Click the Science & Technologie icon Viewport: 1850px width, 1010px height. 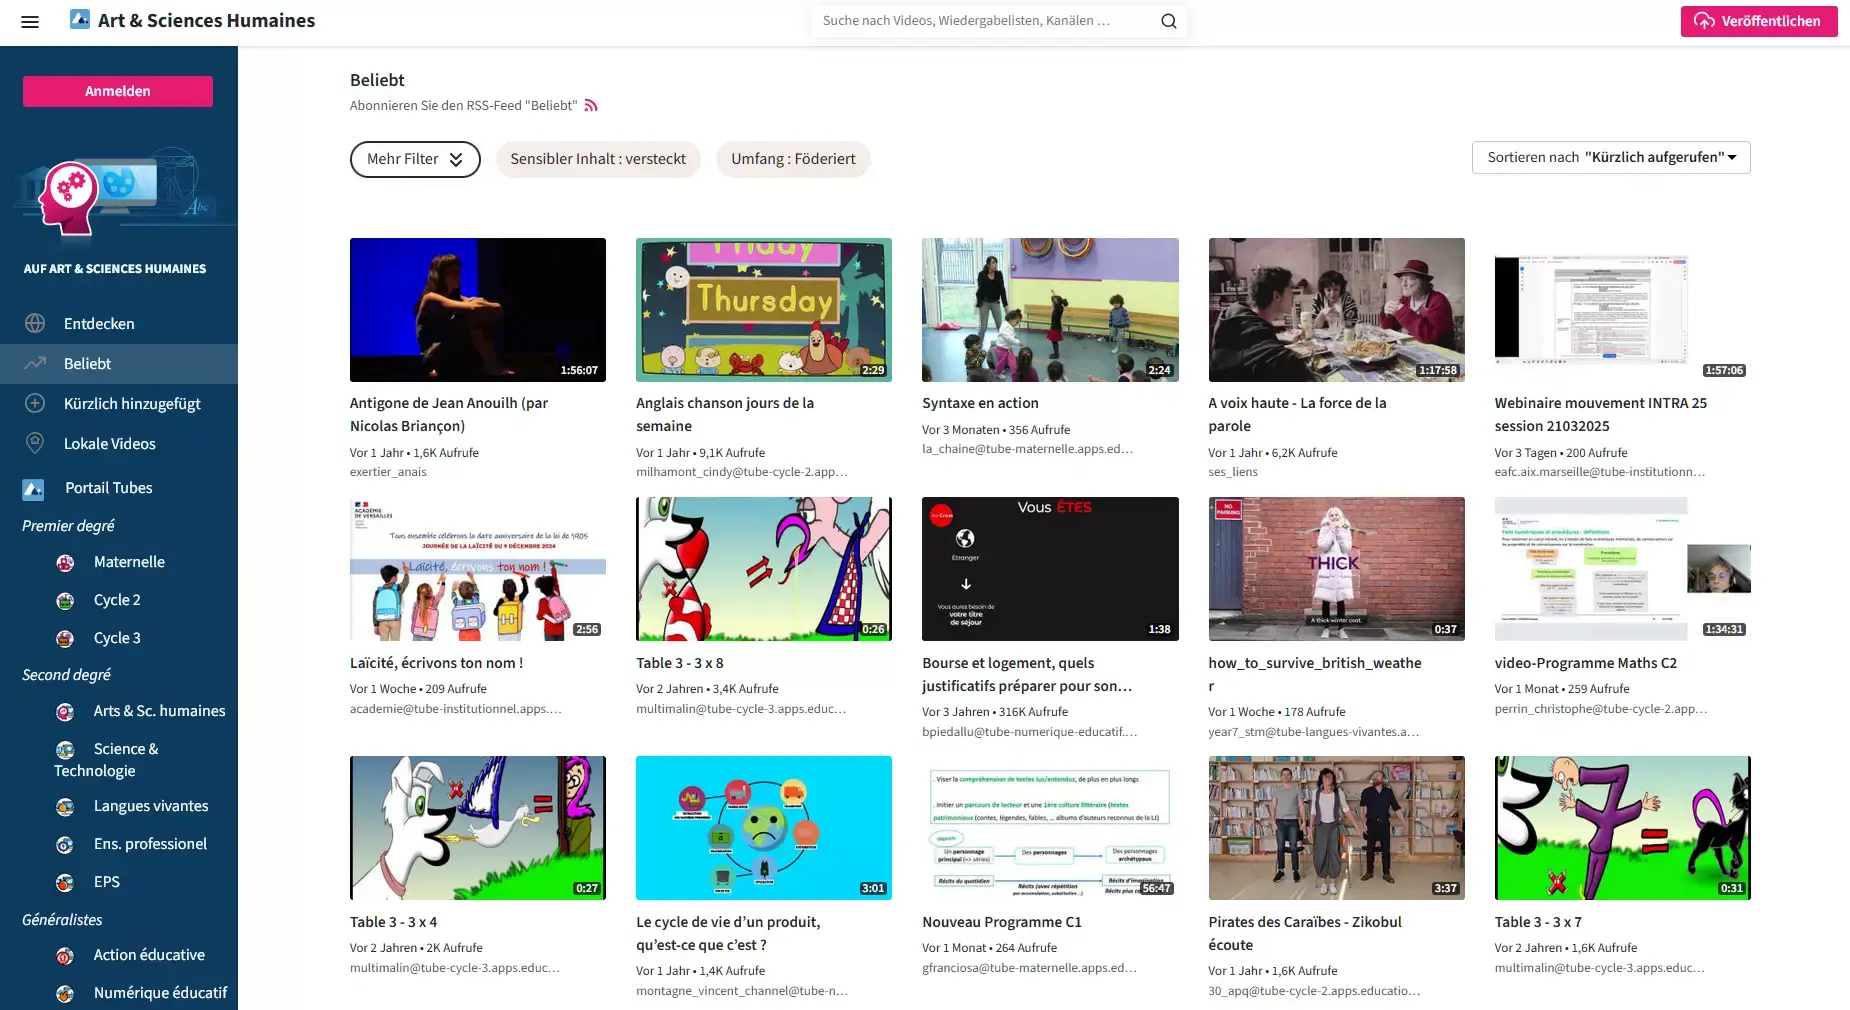pos(65,750)
